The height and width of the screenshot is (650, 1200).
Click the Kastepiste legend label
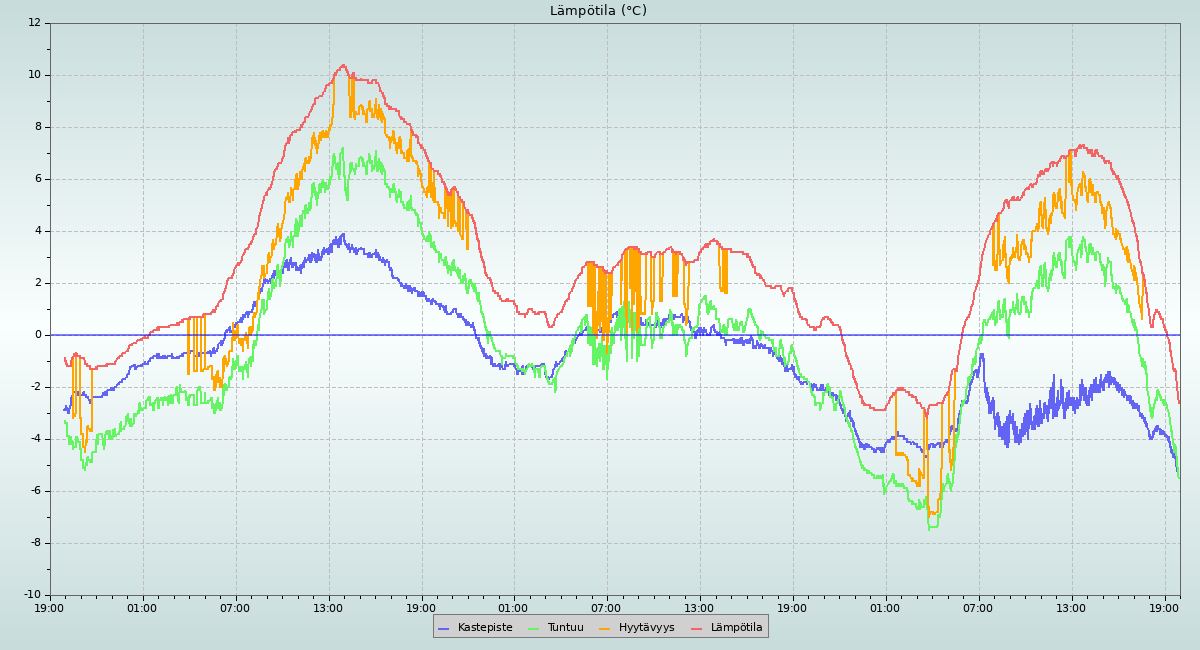485,627
